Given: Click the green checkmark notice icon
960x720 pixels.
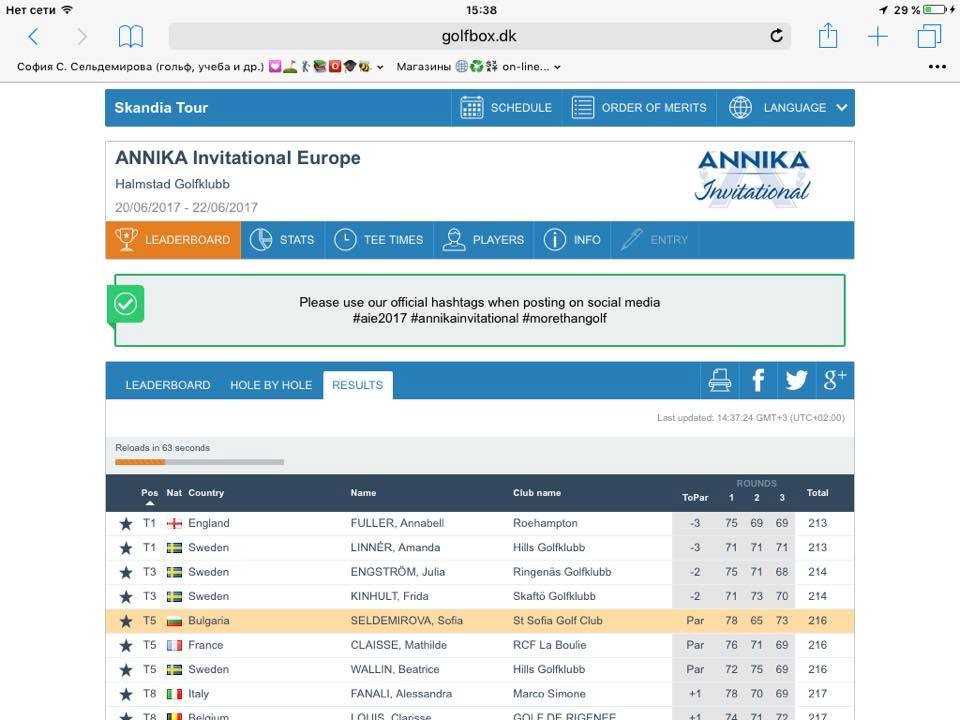Looking at the screenshot, I should (x=126, y=304).
